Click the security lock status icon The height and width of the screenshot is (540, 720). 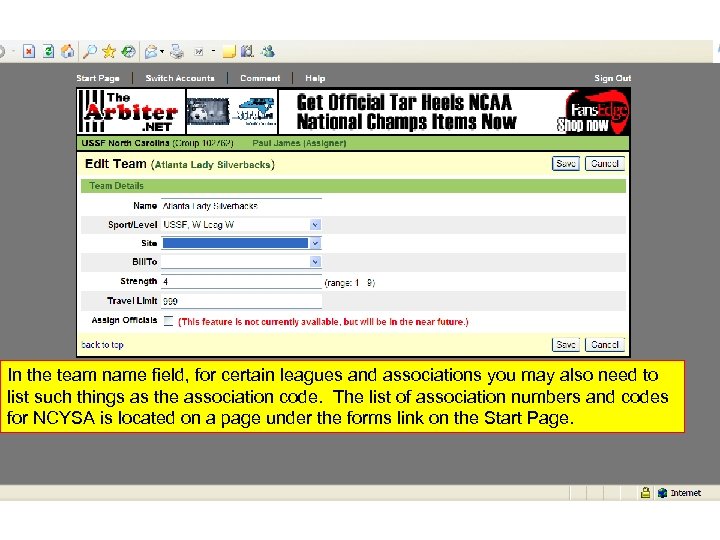645,493
